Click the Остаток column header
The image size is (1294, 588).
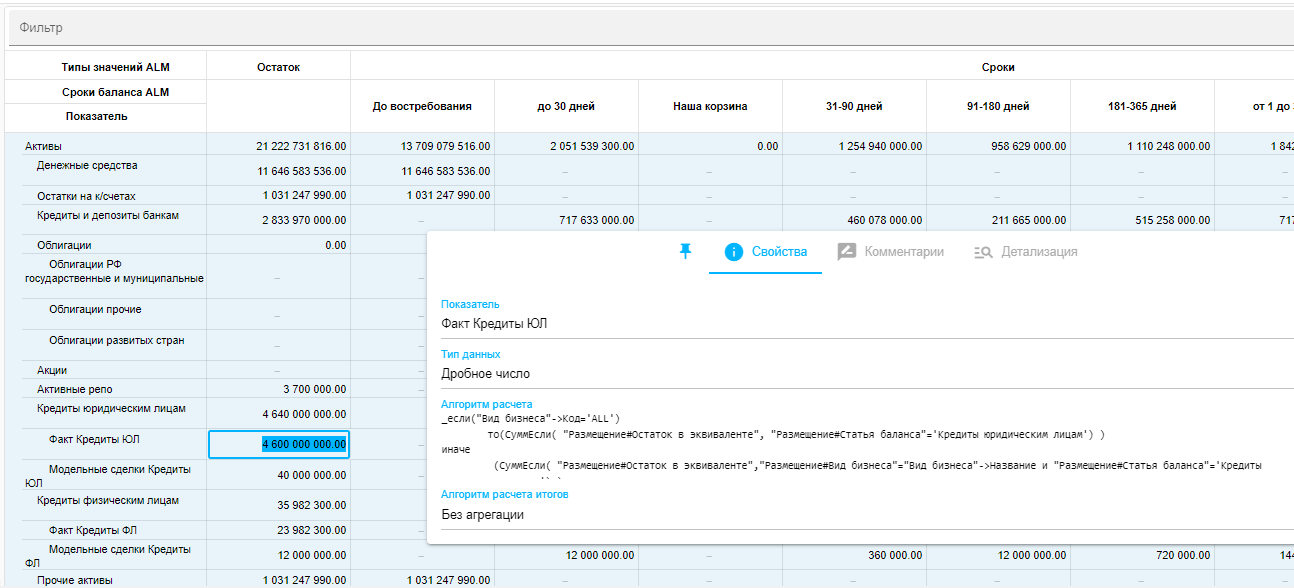[x=278, y=67]
